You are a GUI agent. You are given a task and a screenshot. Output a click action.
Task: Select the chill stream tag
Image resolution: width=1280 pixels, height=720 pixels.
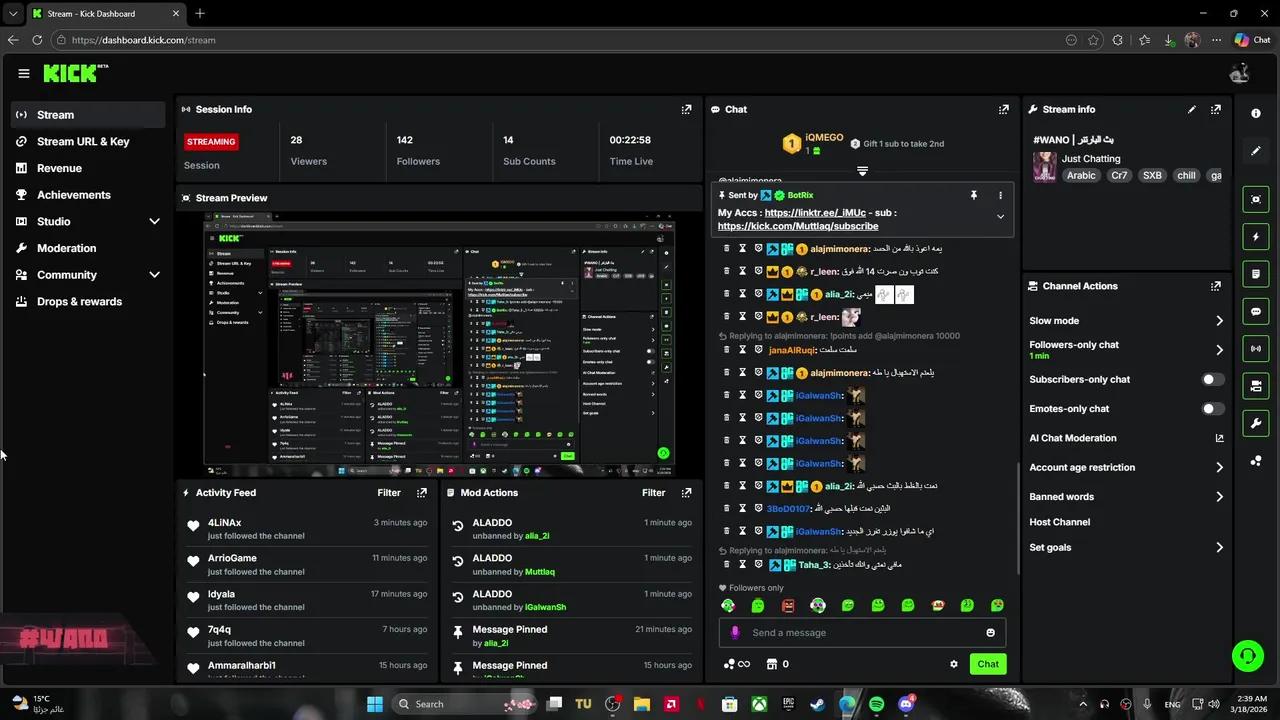click(x=1186, y=175)
